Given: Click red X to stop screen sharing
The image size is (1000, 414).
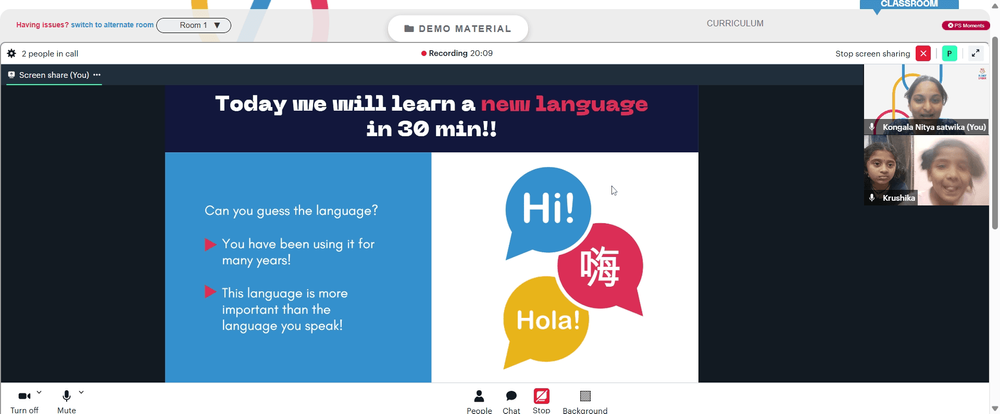Looking at the screenshot, I should 923,54.
